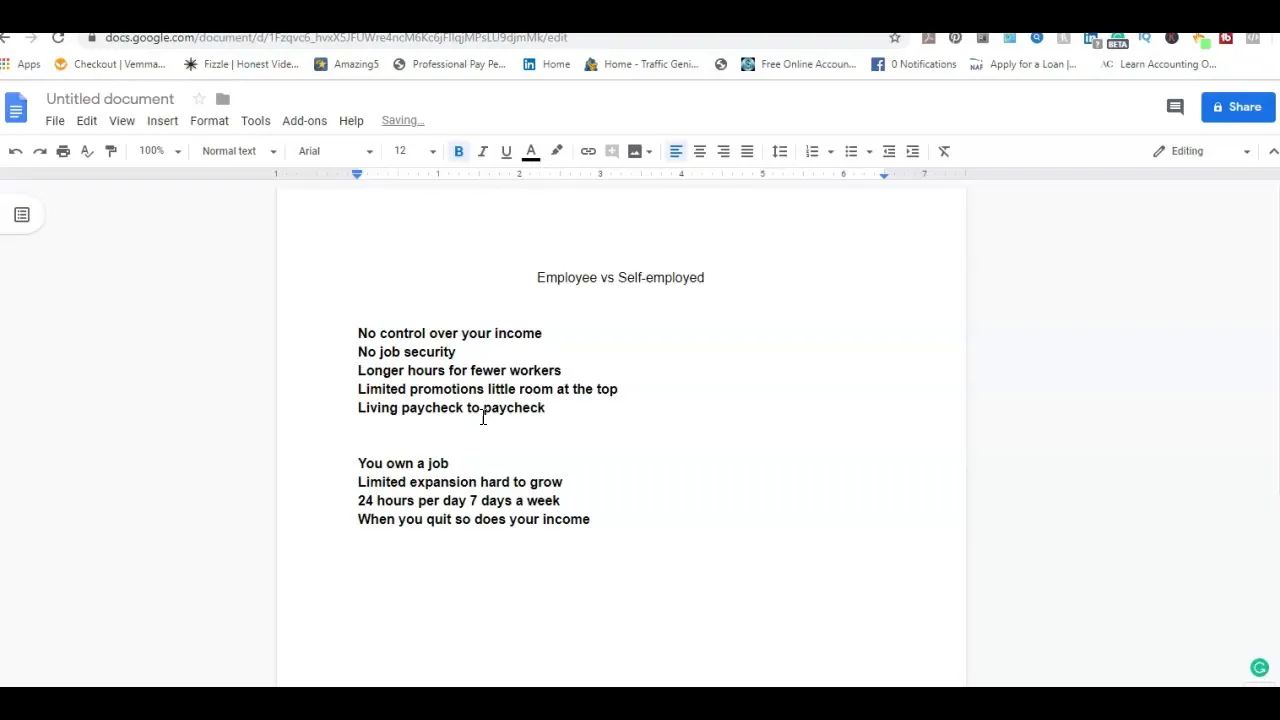This screenshot has width=1280, height=720.
Task: Open the File menu
Action: [x=55, y=121]
